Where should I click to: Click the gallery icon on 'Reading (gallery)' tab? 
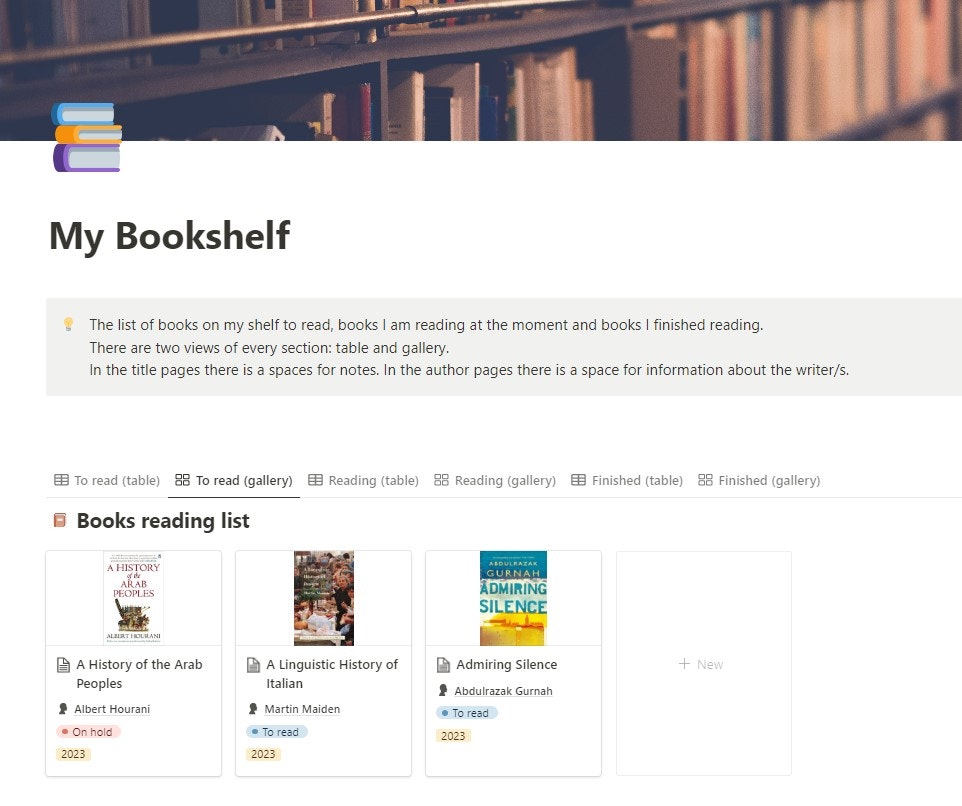tap(441, 480)
